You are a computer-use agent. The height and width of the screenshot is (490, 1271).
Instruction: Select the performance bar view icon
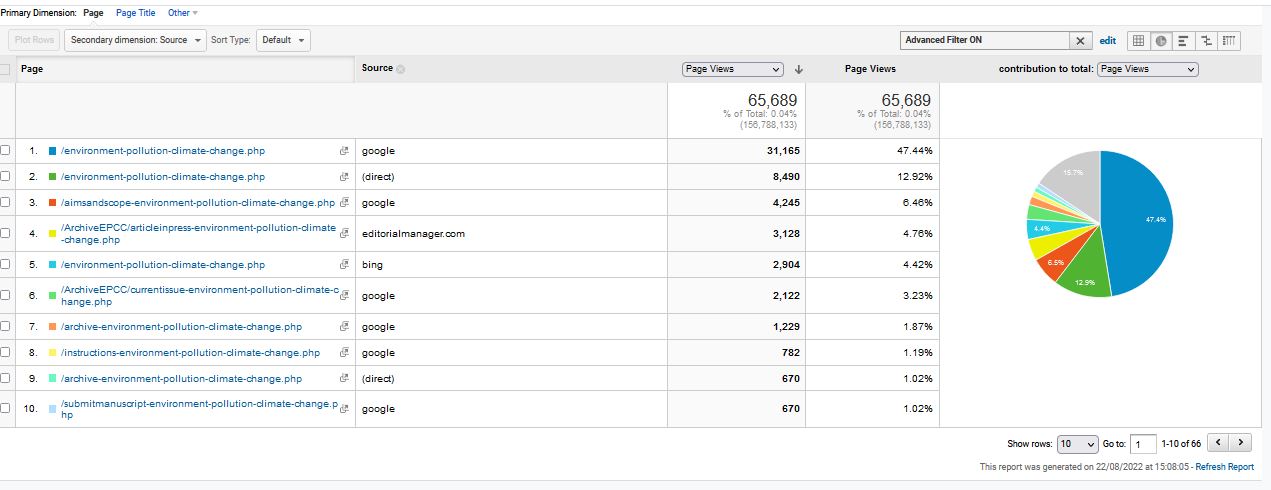tap(1183, 40)
